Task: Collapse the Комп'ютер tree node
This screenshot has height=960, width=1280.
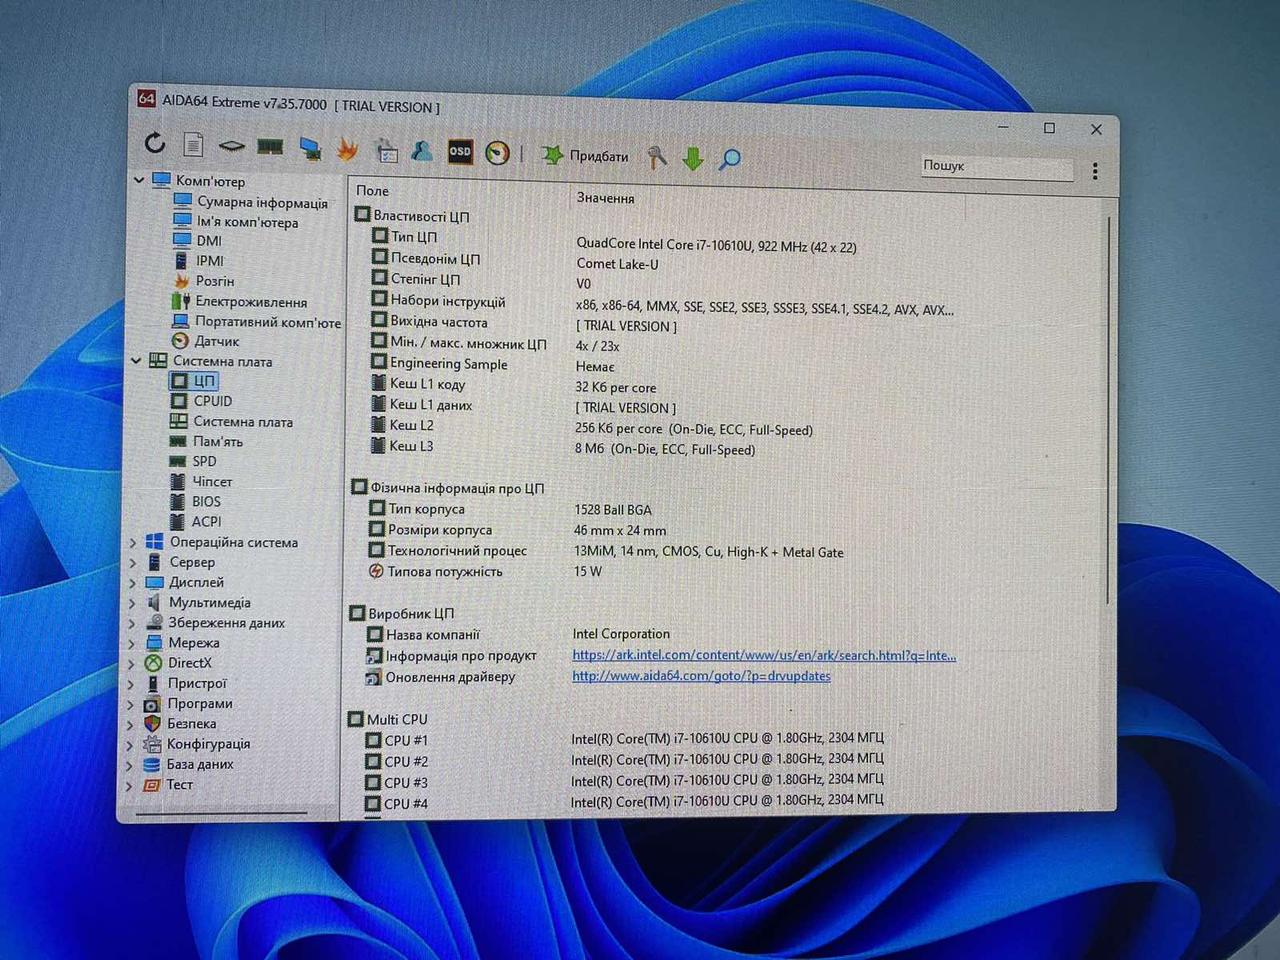Action: (x=139, y=180)
